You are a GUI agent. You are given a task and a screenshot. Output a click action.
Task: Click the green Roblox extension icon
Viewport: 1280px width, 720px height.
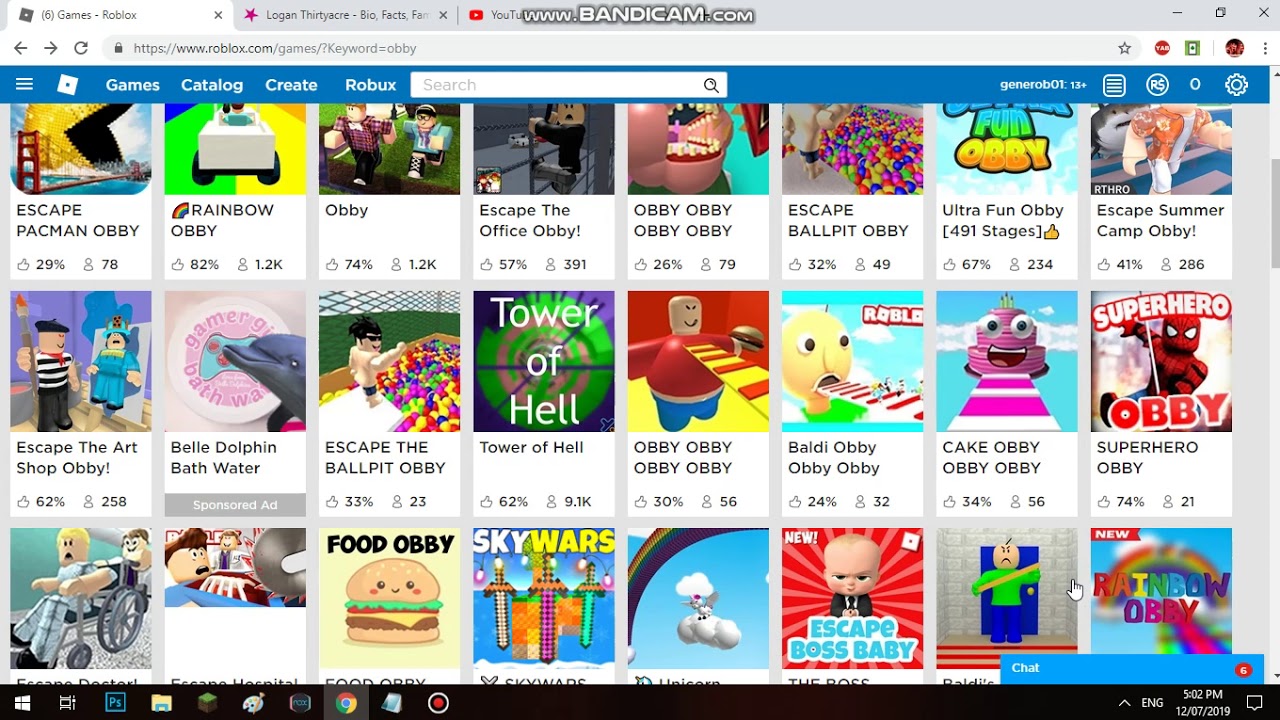point(1193,48)
